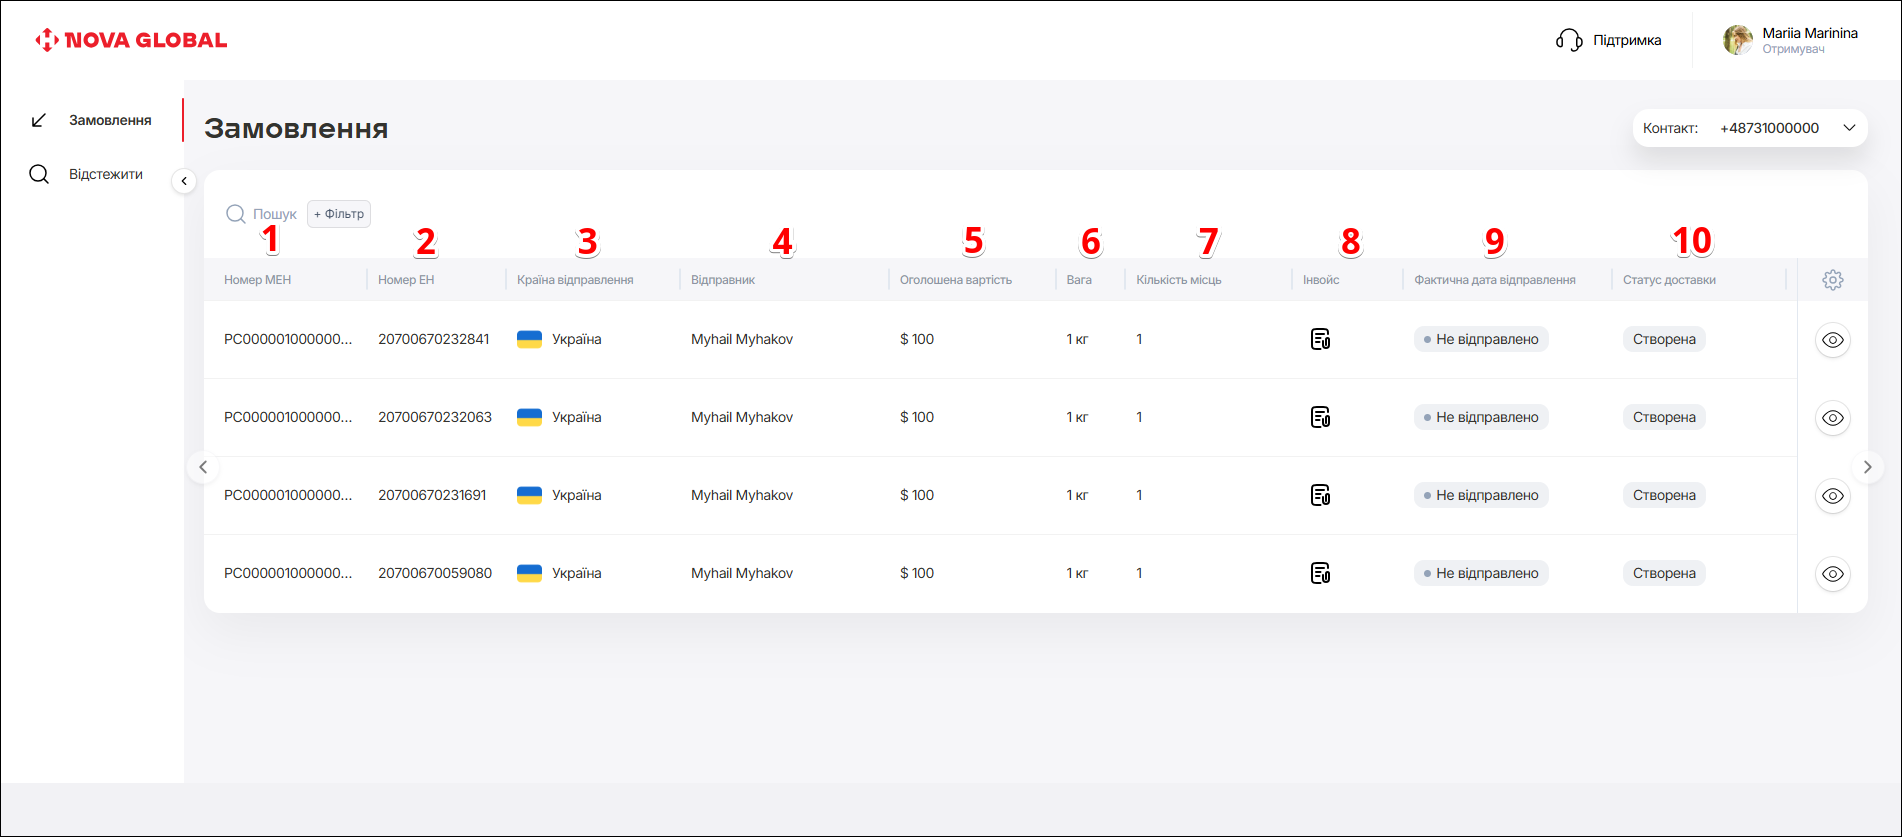Open invoice for order 20700670232841
The width and height of the screenshot is (1902, 837).
point(1320,340)
